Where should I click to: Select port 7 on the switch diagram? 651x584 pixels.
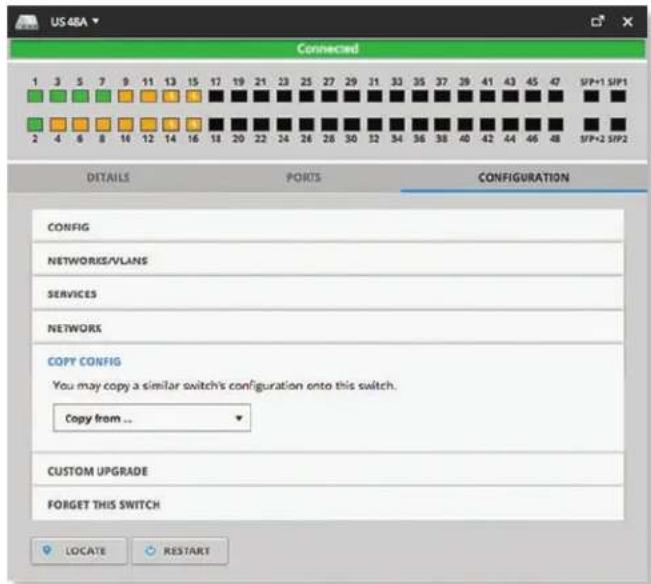103,96
